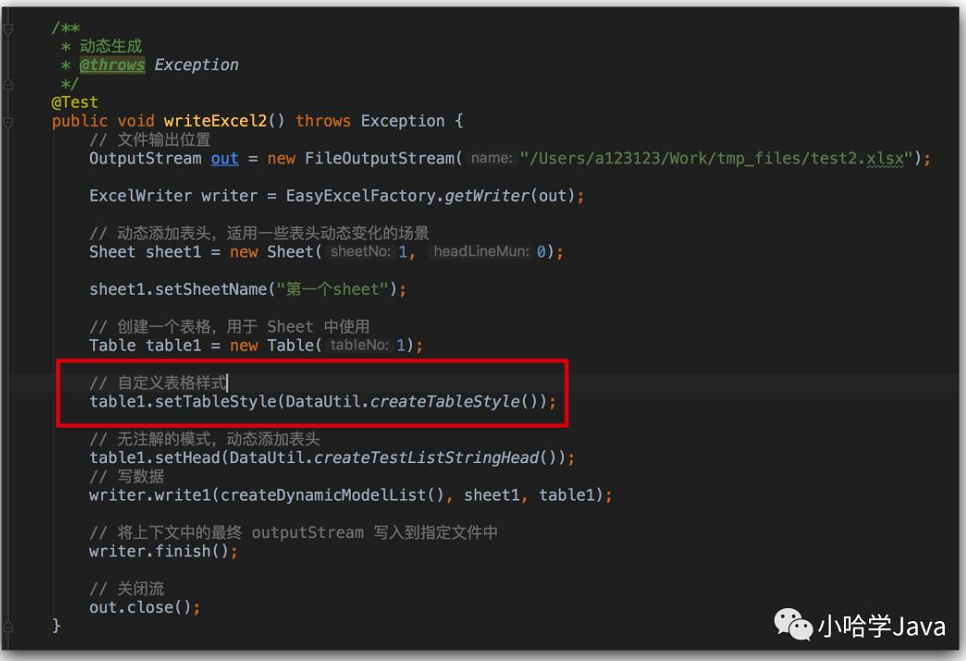Click the "throws" keyword in the method signature
Viewport: 966px width, 661px height.
[323, 121]
